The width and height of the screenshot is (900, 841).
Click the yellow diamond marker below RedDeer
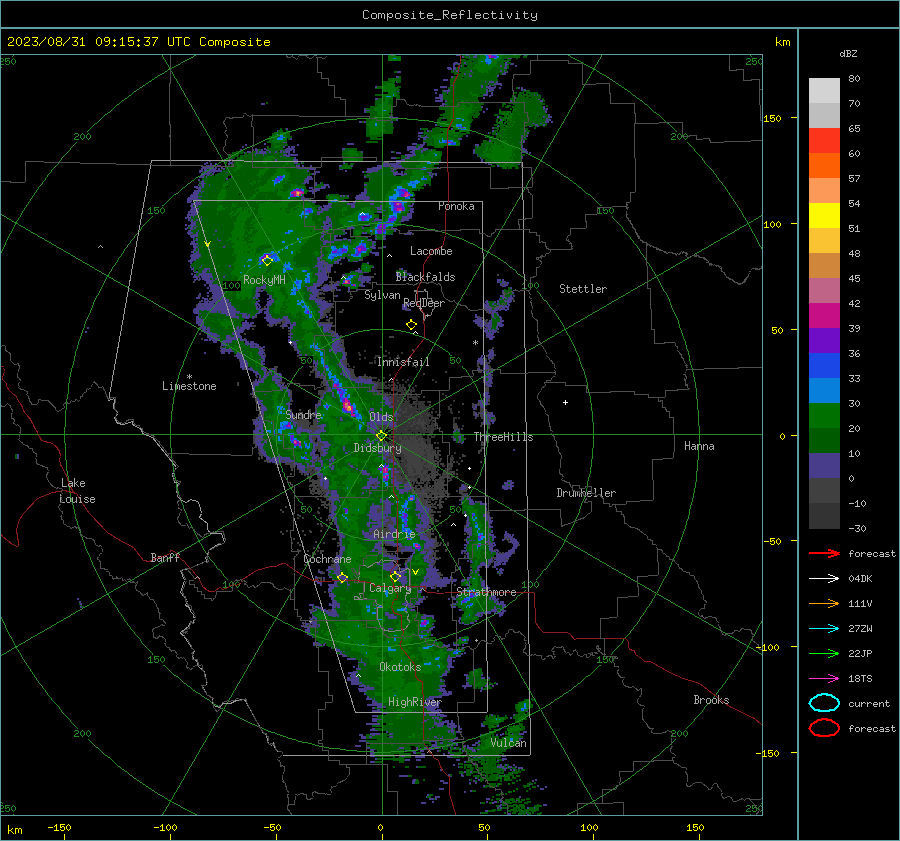click(x=412, y=325)
